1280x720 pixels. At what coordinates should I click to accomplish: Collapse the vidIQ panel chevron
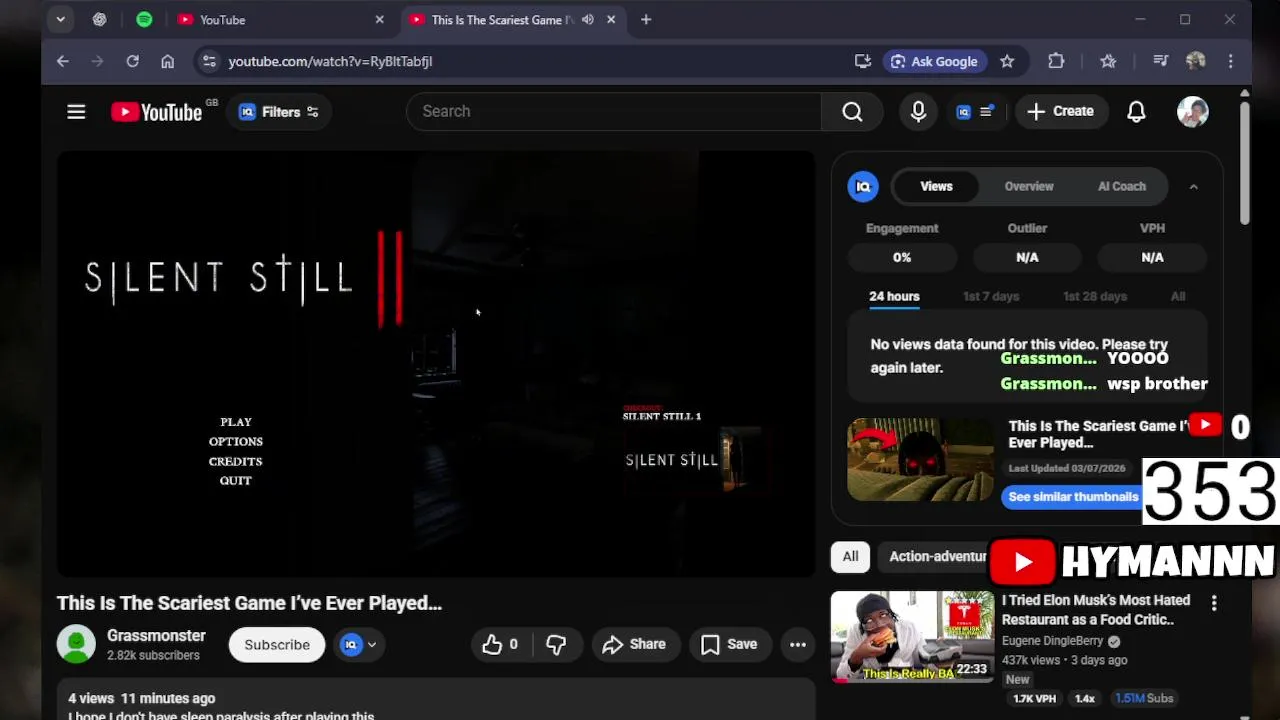[1193, 186]
